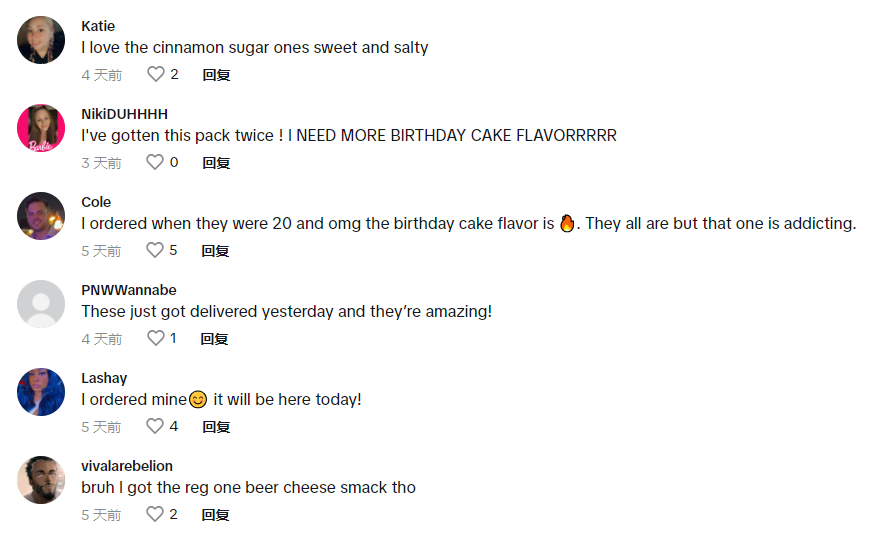Like Lashay's 'I ordered mine' comment
Screen dimensions: 888x536
point(156,426)
